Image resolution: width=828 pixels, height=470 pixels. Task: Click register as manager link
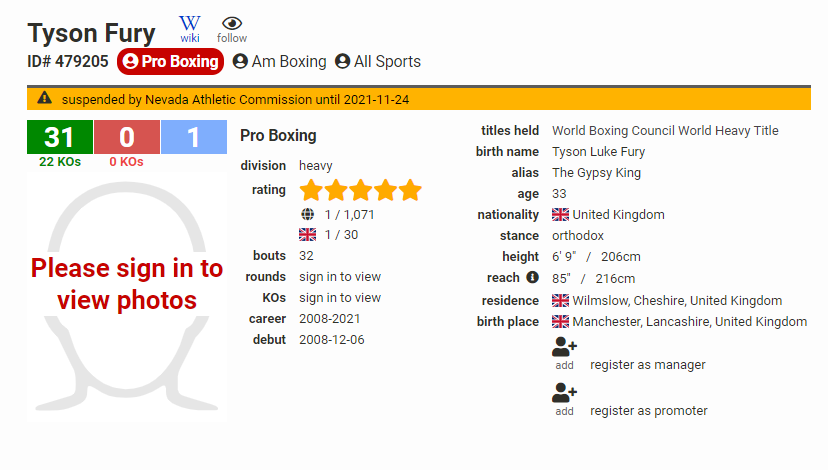click(647, 365)
